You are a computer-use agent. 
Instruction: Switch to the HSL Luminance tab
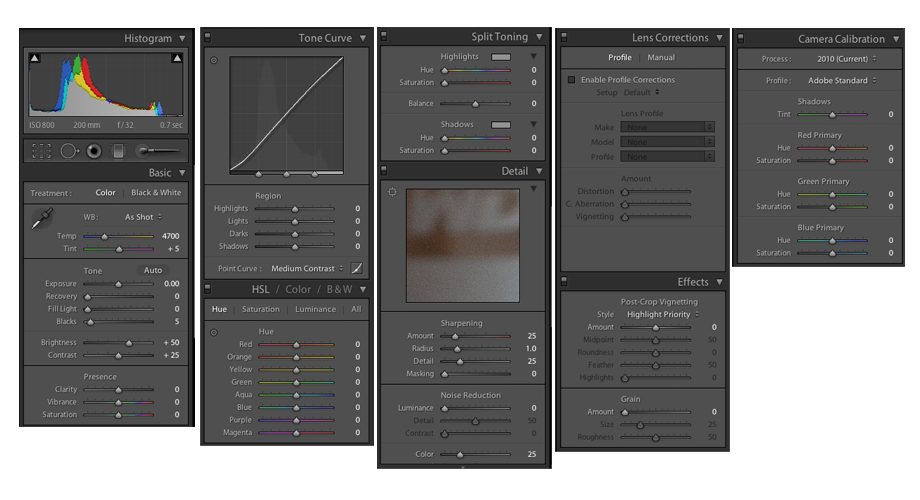(316, 309)
